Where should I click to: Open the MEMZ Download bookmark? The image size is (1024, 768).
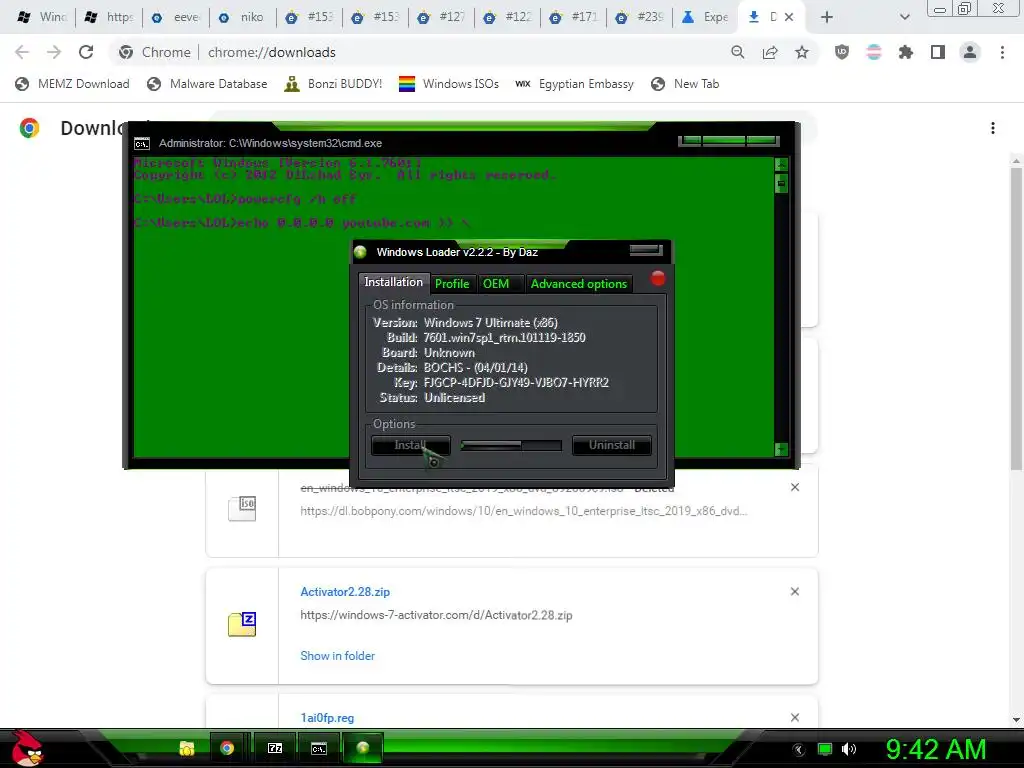click(72, 84)
